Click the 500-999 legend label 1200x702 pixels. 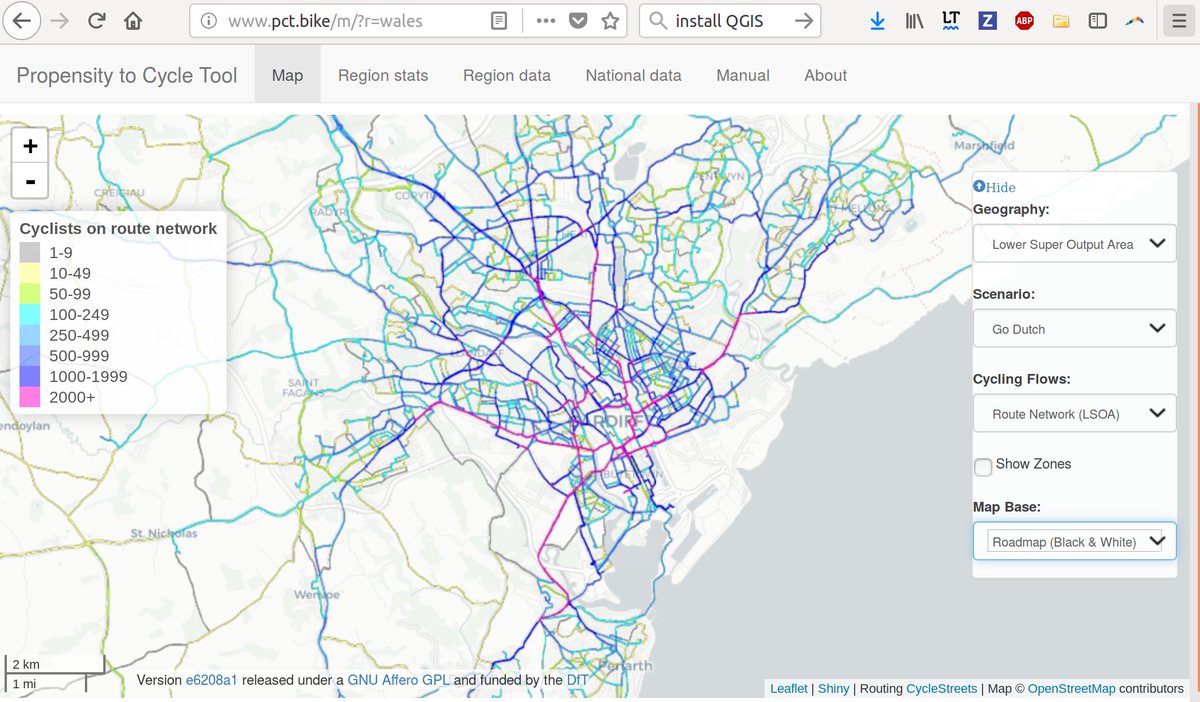pos(79,356)
